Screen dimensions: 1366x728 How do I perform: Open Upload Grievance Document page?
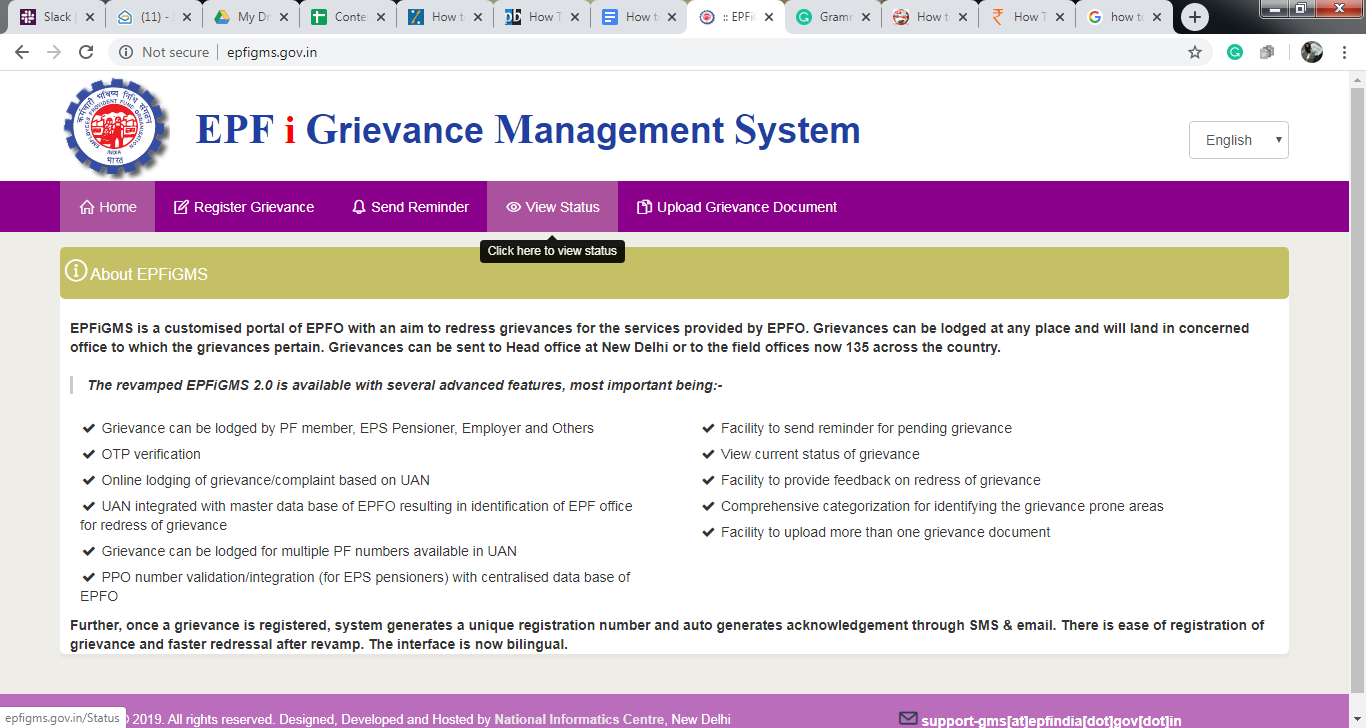[x=737, y=207]
